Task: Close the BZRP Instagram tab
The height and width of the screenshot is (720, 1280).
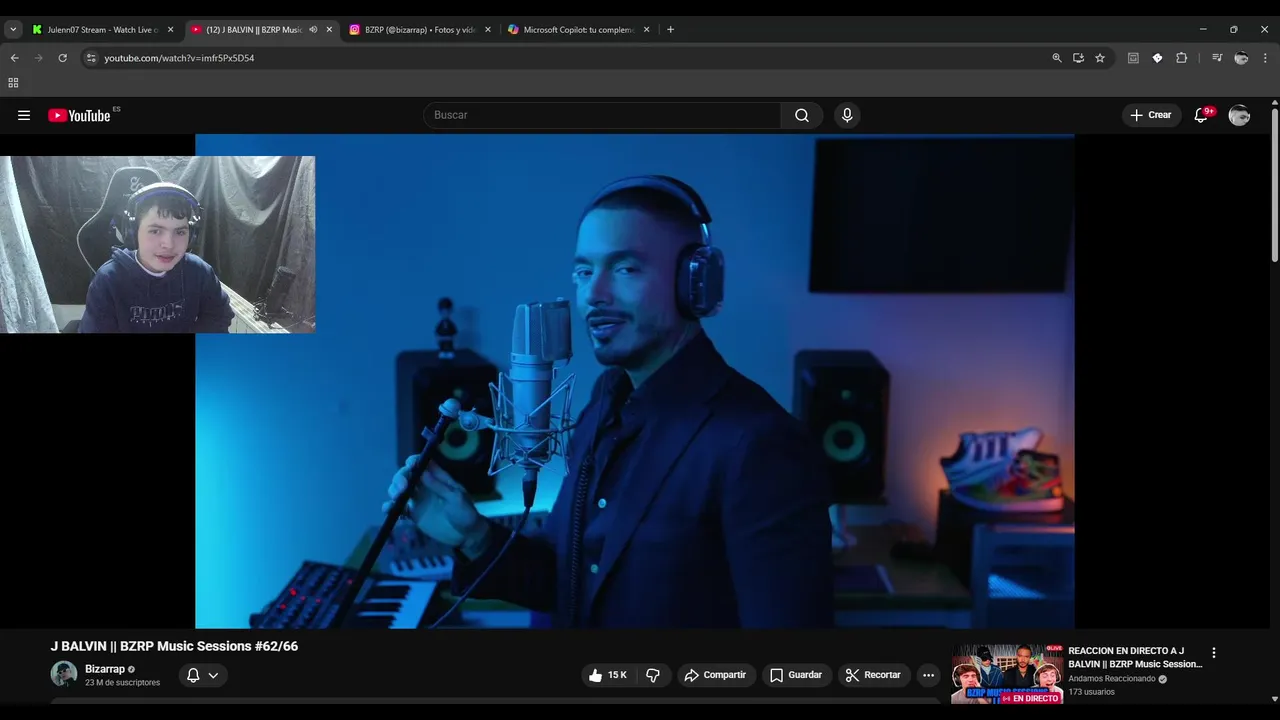Action: (488, 30)
